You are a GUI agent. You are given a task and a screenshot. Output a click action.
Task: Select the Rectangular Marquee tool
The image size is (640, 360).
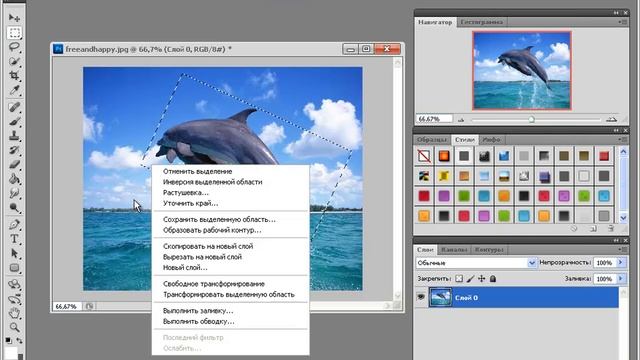tap(14, 33)
